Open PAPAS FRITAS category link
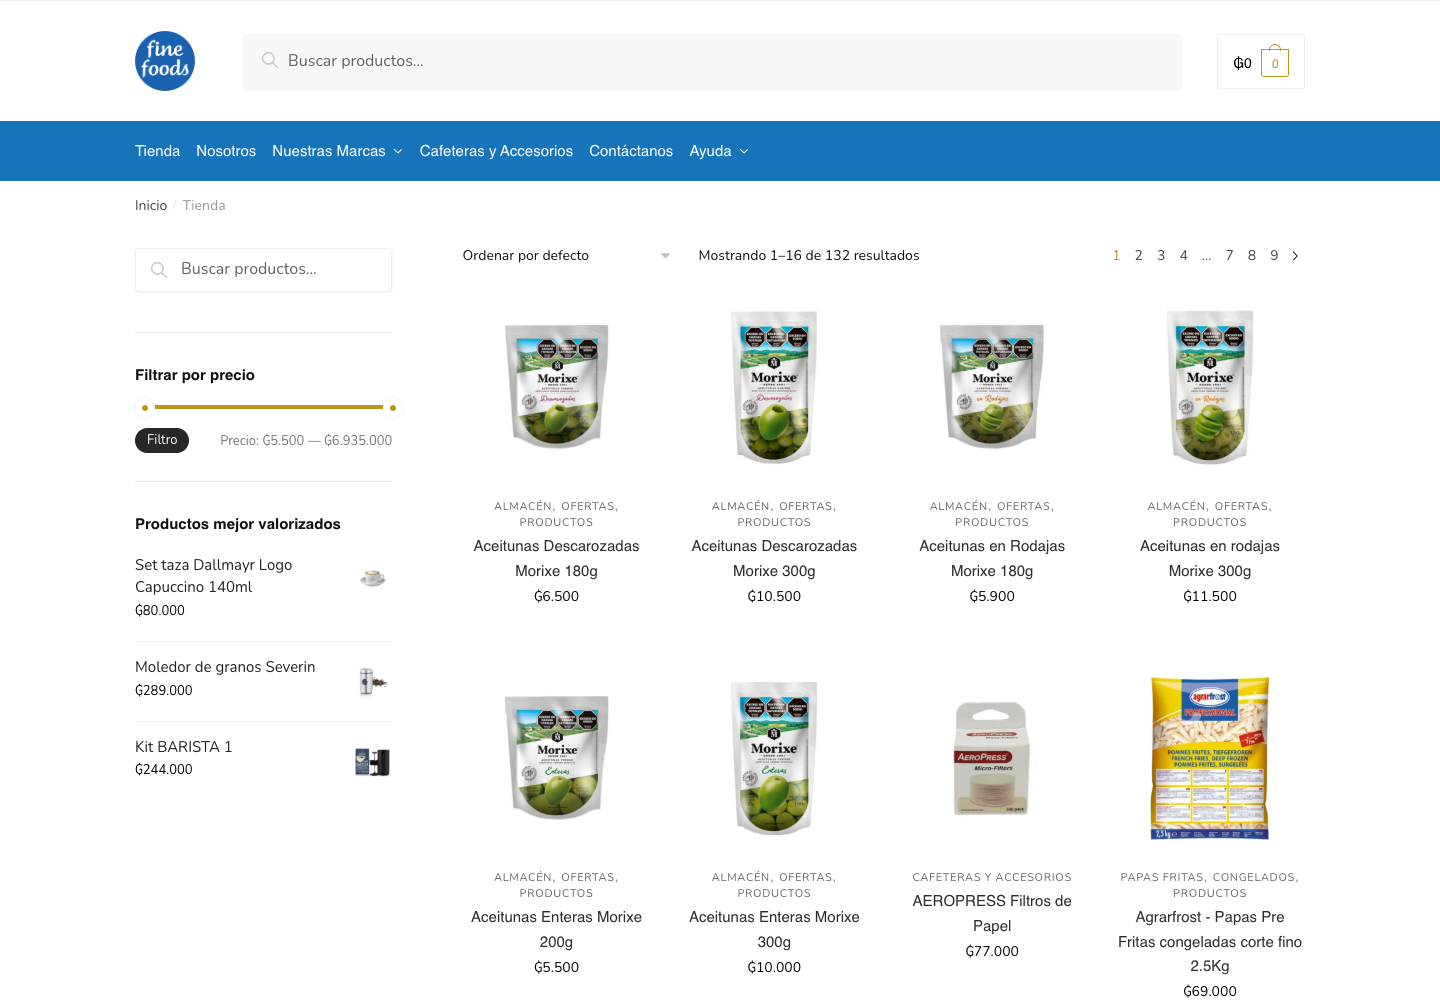Image resolution: width=1440 pixels, height=1000 pixels. click(x=1162, y=877)
